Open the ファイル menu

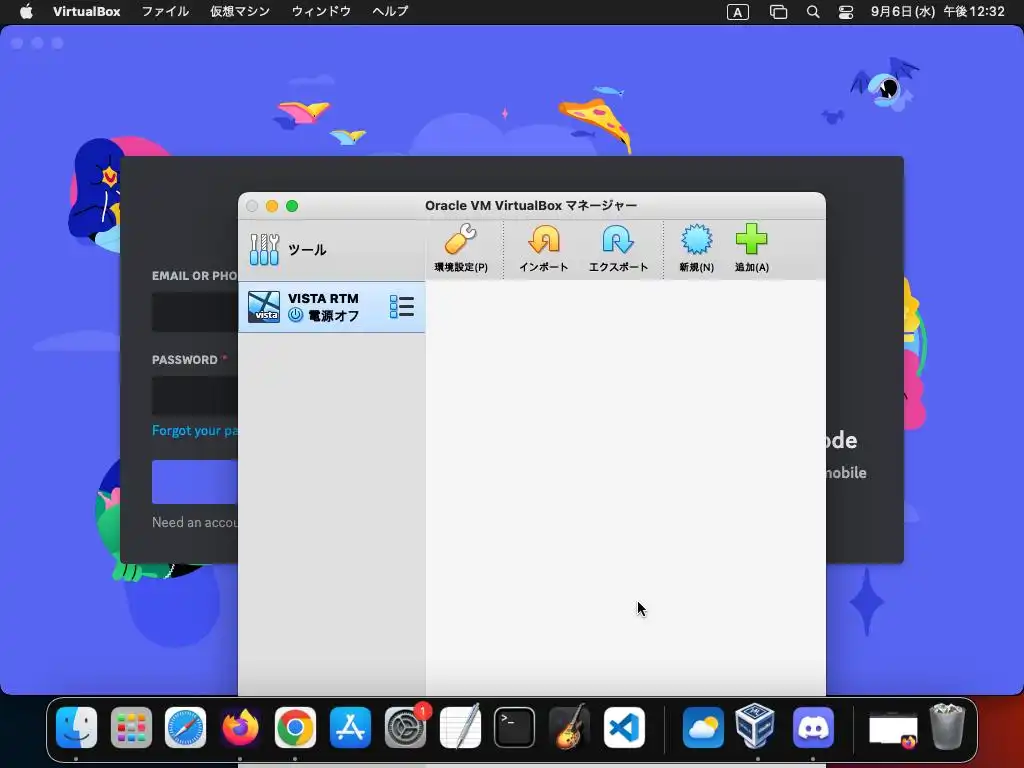pos(165,11)
